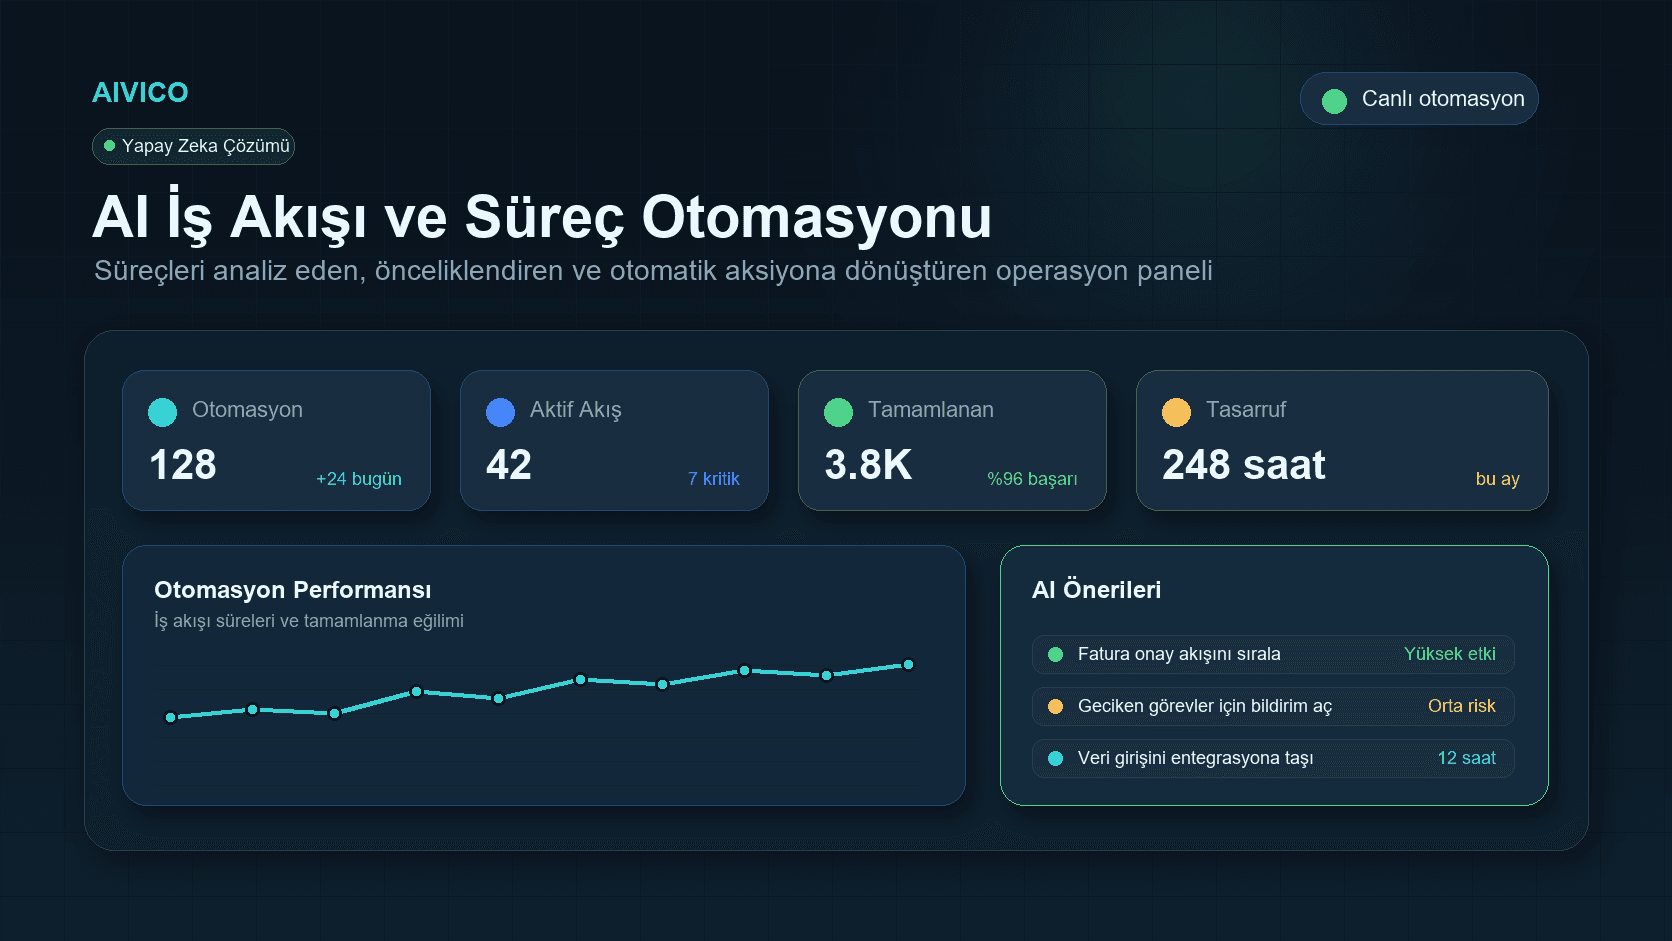
Task: Click the green dot beside Fatura onay suggestion
Action: (x=1055, y=654)
